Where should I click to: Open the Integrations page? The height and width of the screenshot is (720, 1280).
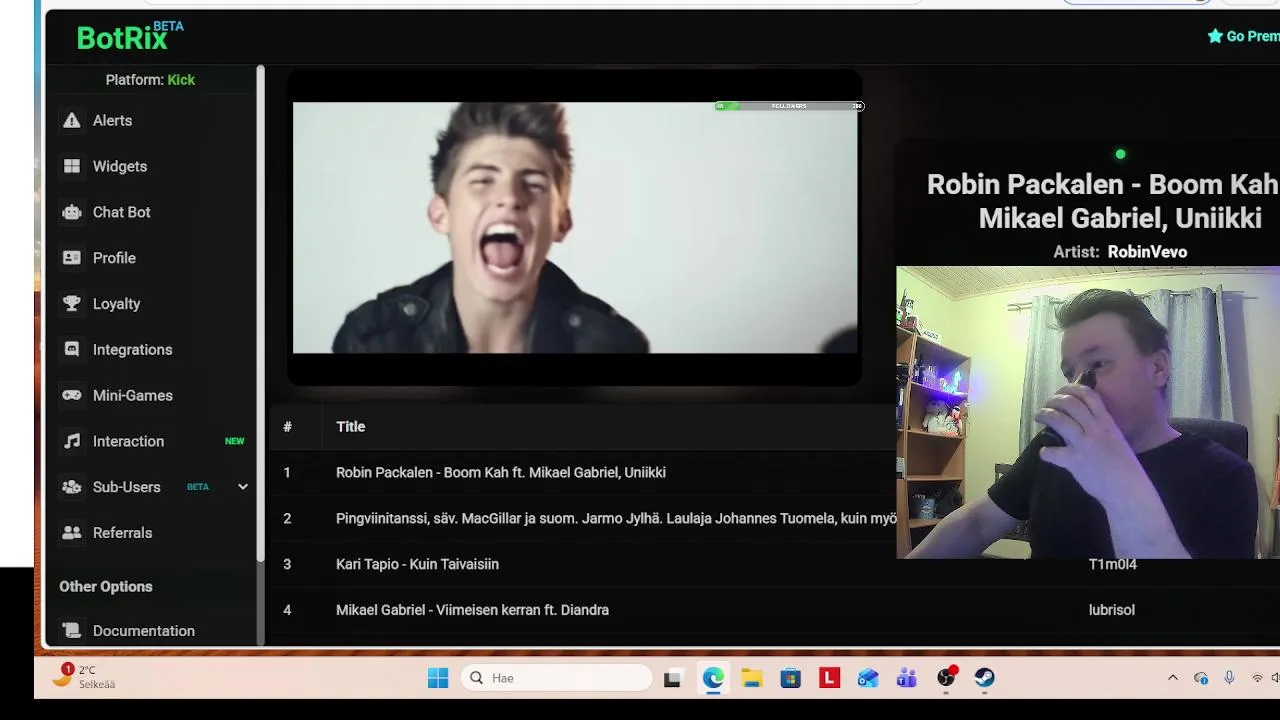[133, 349]
